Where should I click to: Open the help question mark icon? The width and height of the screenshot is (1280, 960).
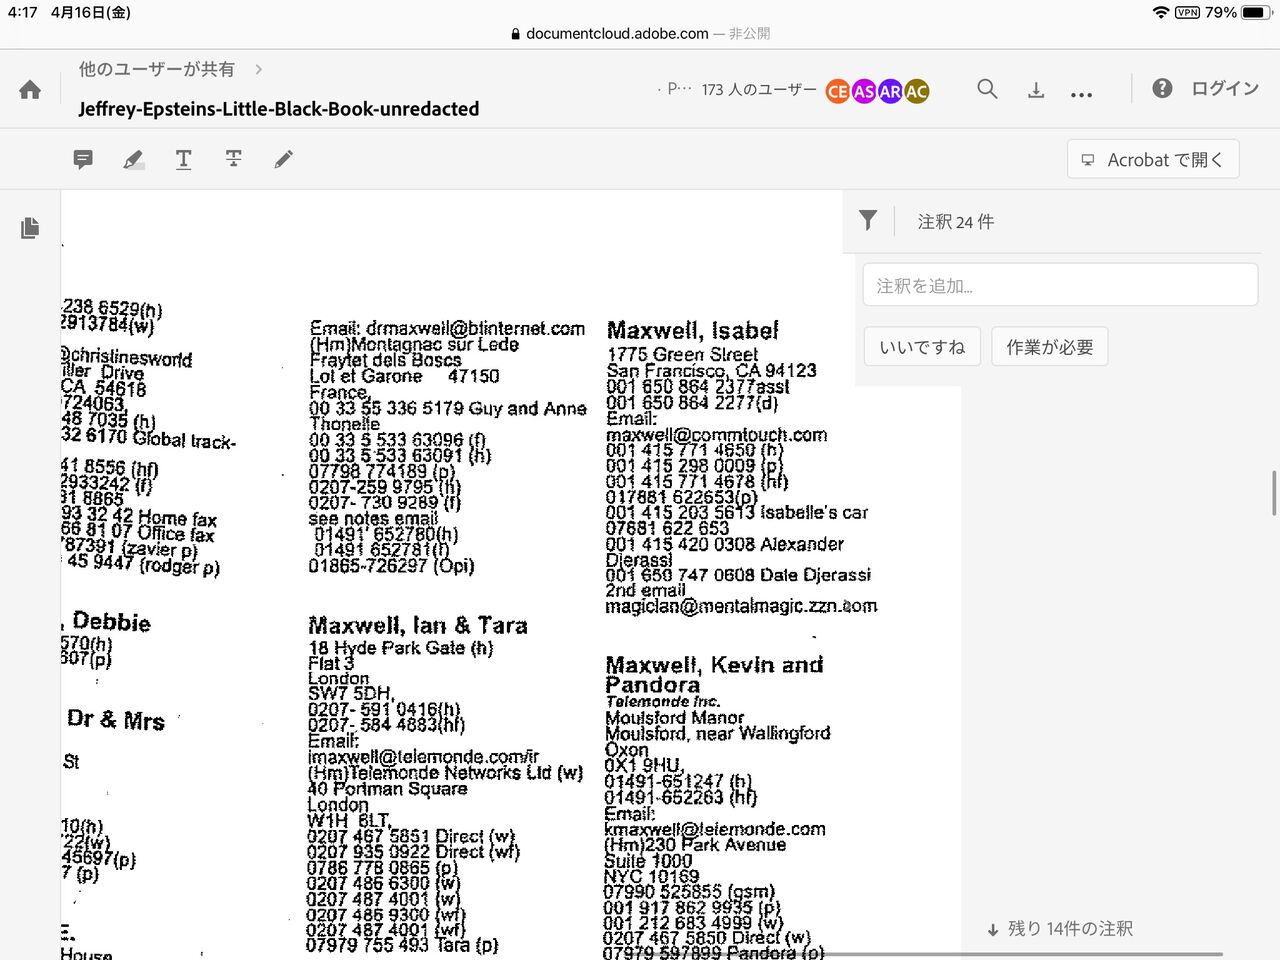click(1162, 88)
